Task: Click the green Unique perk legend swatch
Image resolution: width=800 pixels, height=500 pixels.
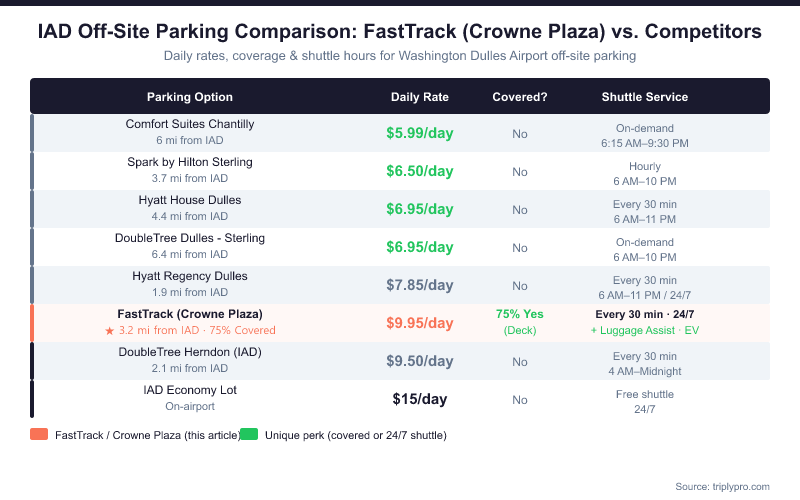Action: (249, 435)
